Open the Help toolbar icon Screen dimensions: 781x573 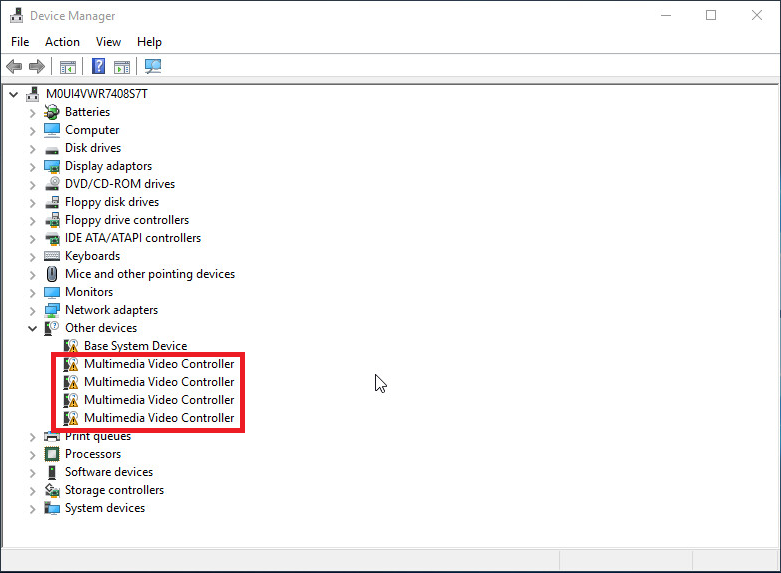point(99,66)
